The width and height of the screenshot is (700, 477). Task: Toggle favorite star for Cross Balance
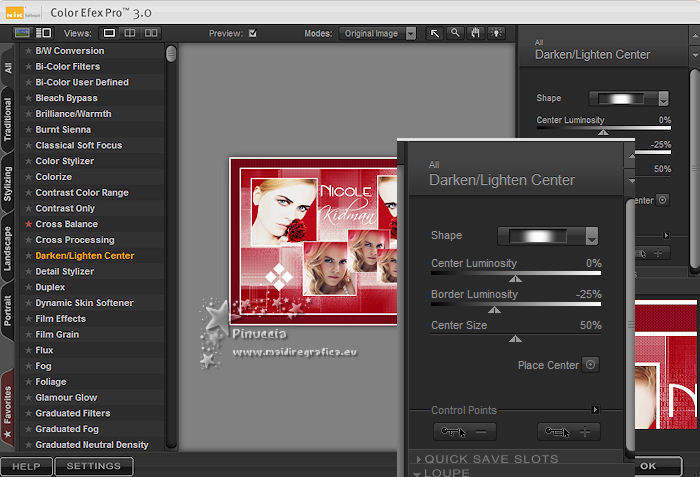(x=29, y=224)
